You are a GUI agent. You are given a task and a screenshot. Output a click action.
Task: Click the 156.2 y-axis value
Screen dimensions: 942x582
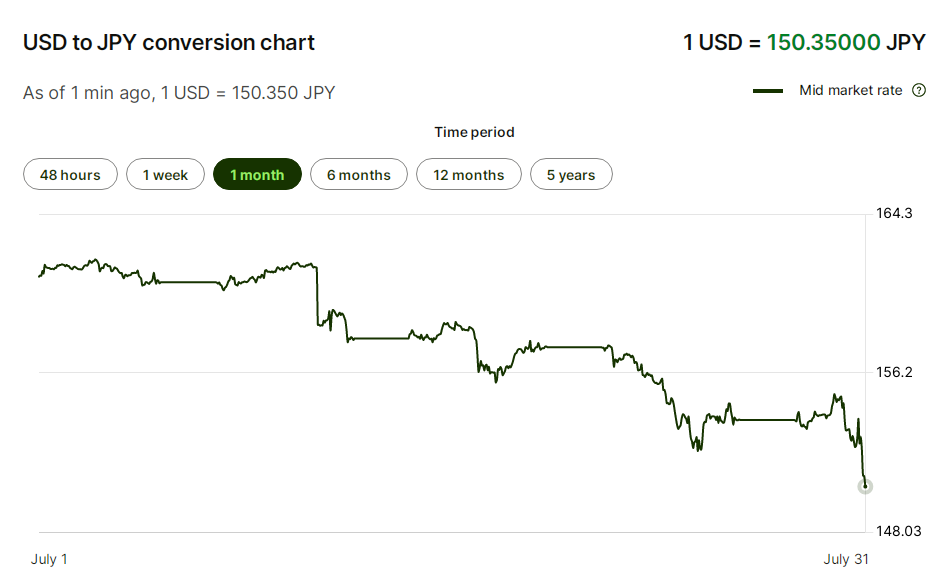894,372
